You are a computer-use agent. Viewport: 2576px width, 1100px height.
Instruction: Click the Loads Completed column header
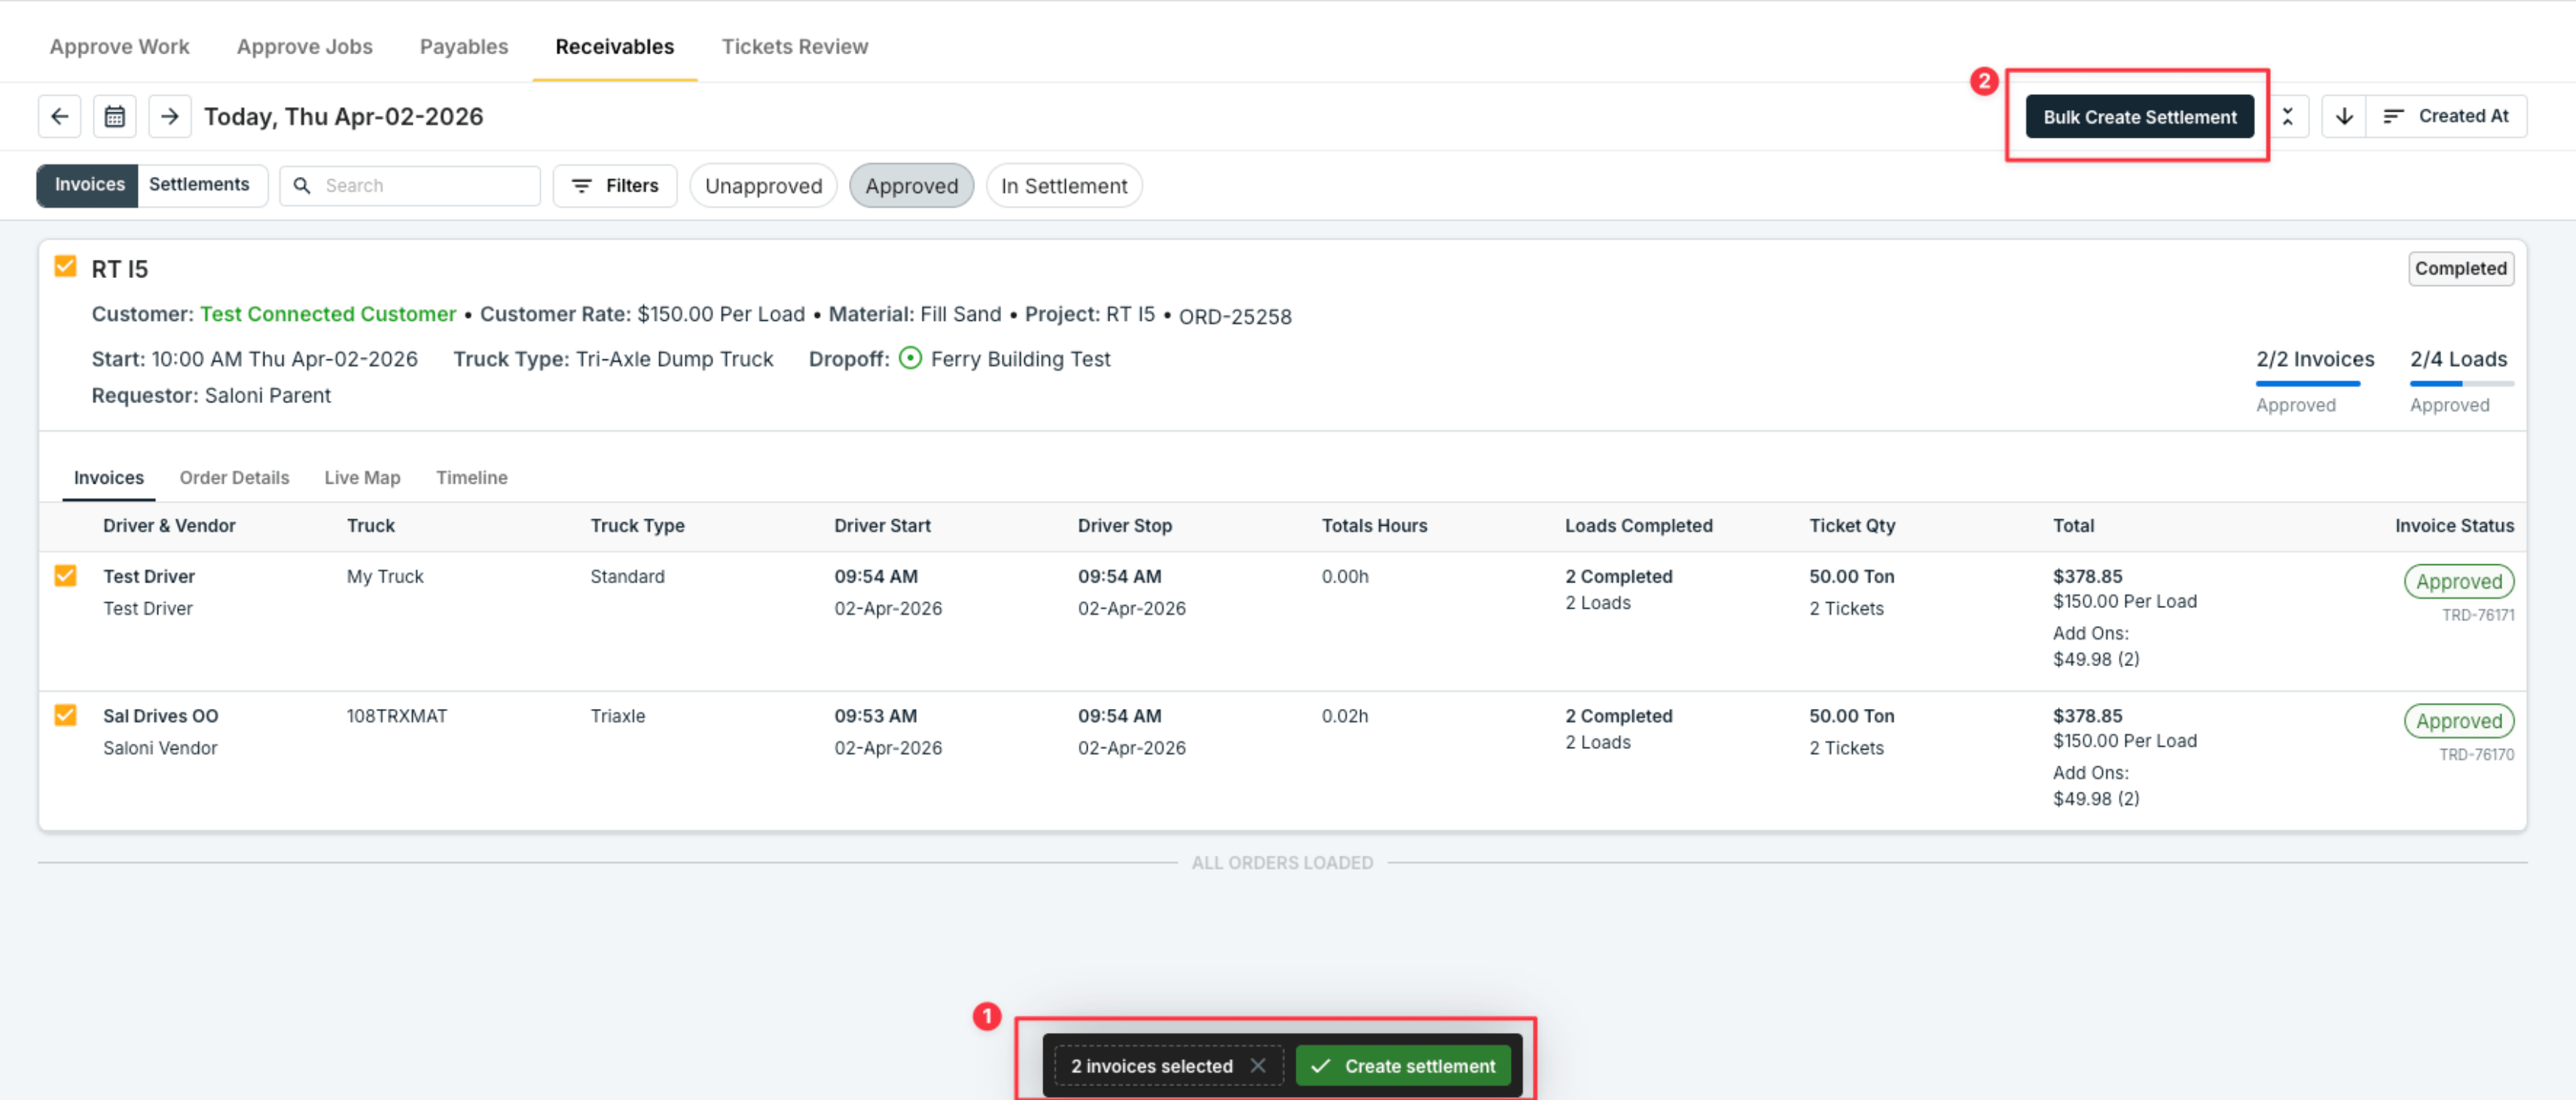pos(1638,525)
